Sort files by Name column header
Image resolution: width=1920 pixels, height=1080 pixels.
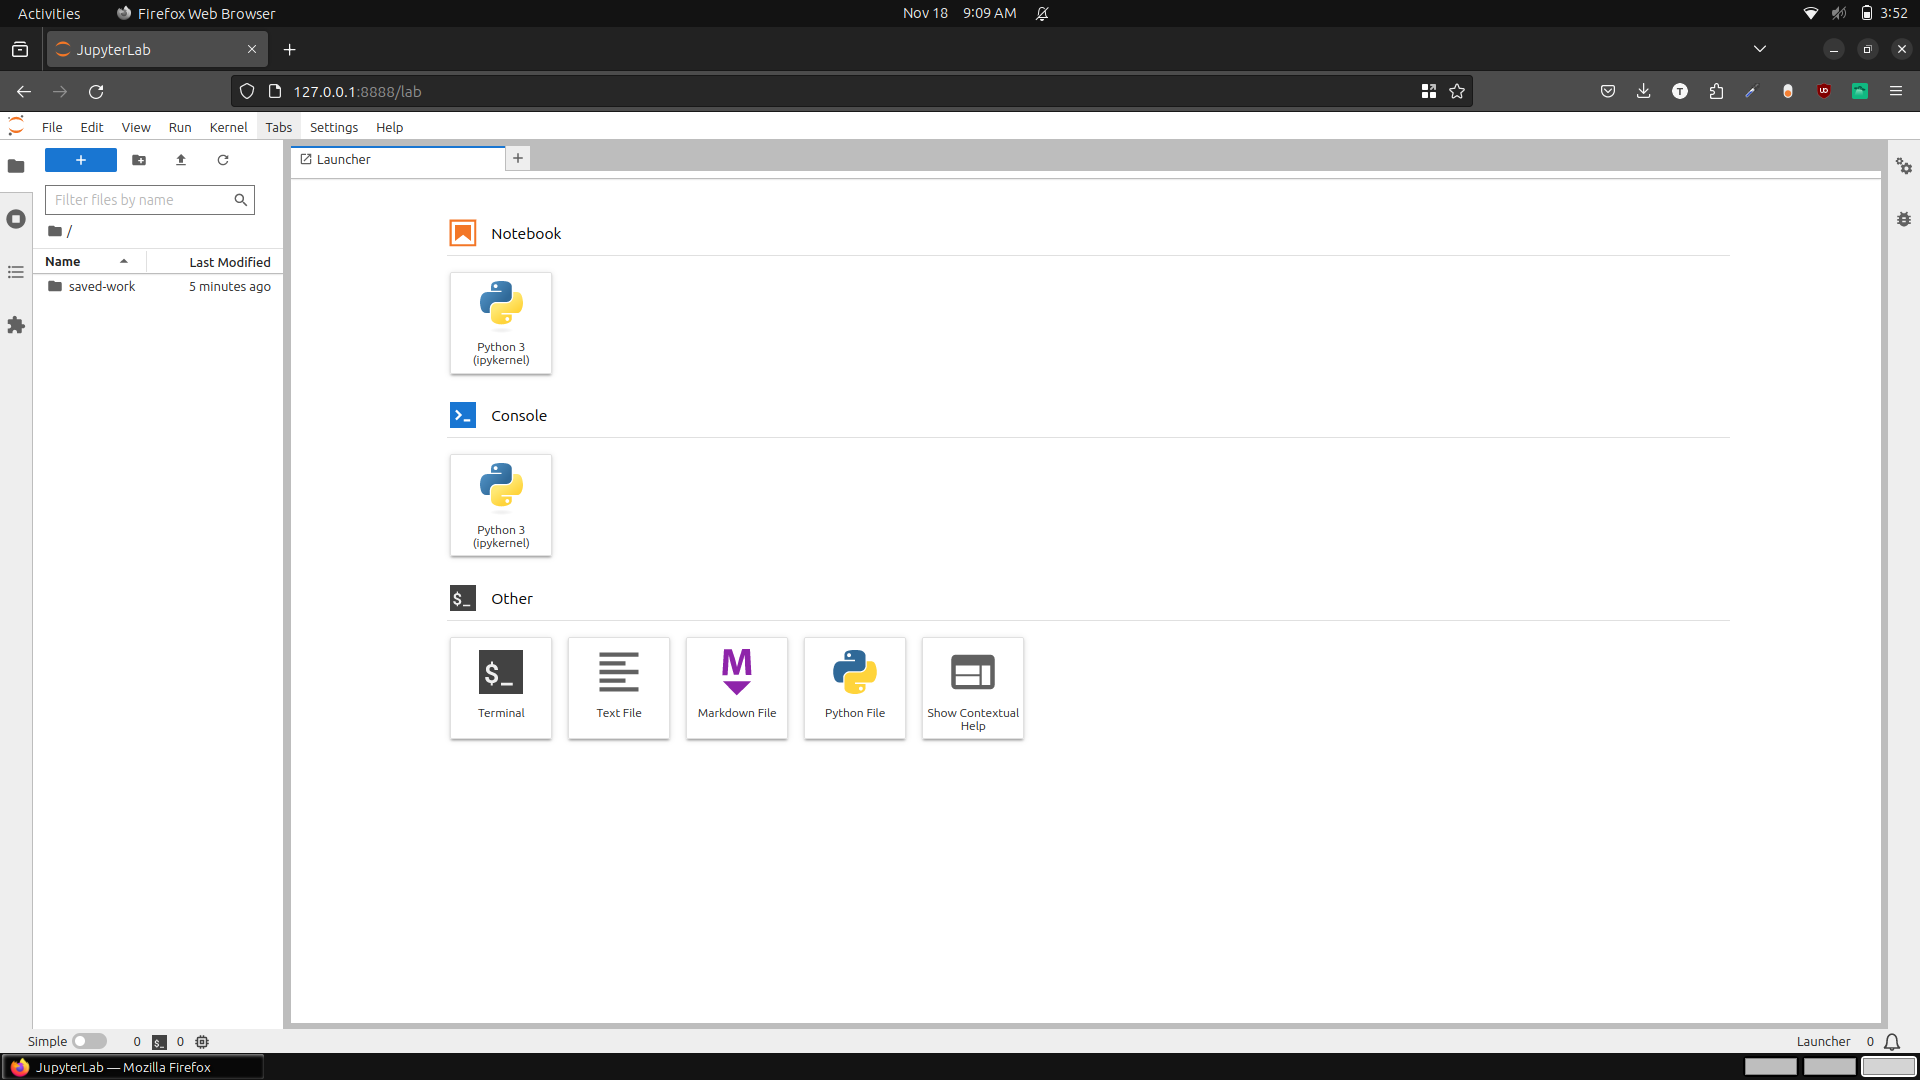pyautogui.click(x=63, y=261)
